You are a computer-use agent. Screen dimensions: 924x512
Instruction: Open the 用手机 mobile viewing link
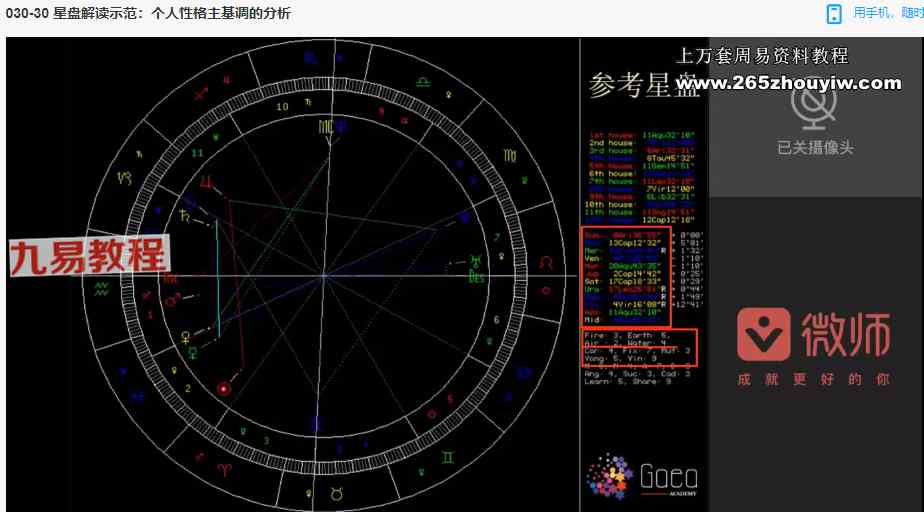pyautogui.click(x=886, y=13)
